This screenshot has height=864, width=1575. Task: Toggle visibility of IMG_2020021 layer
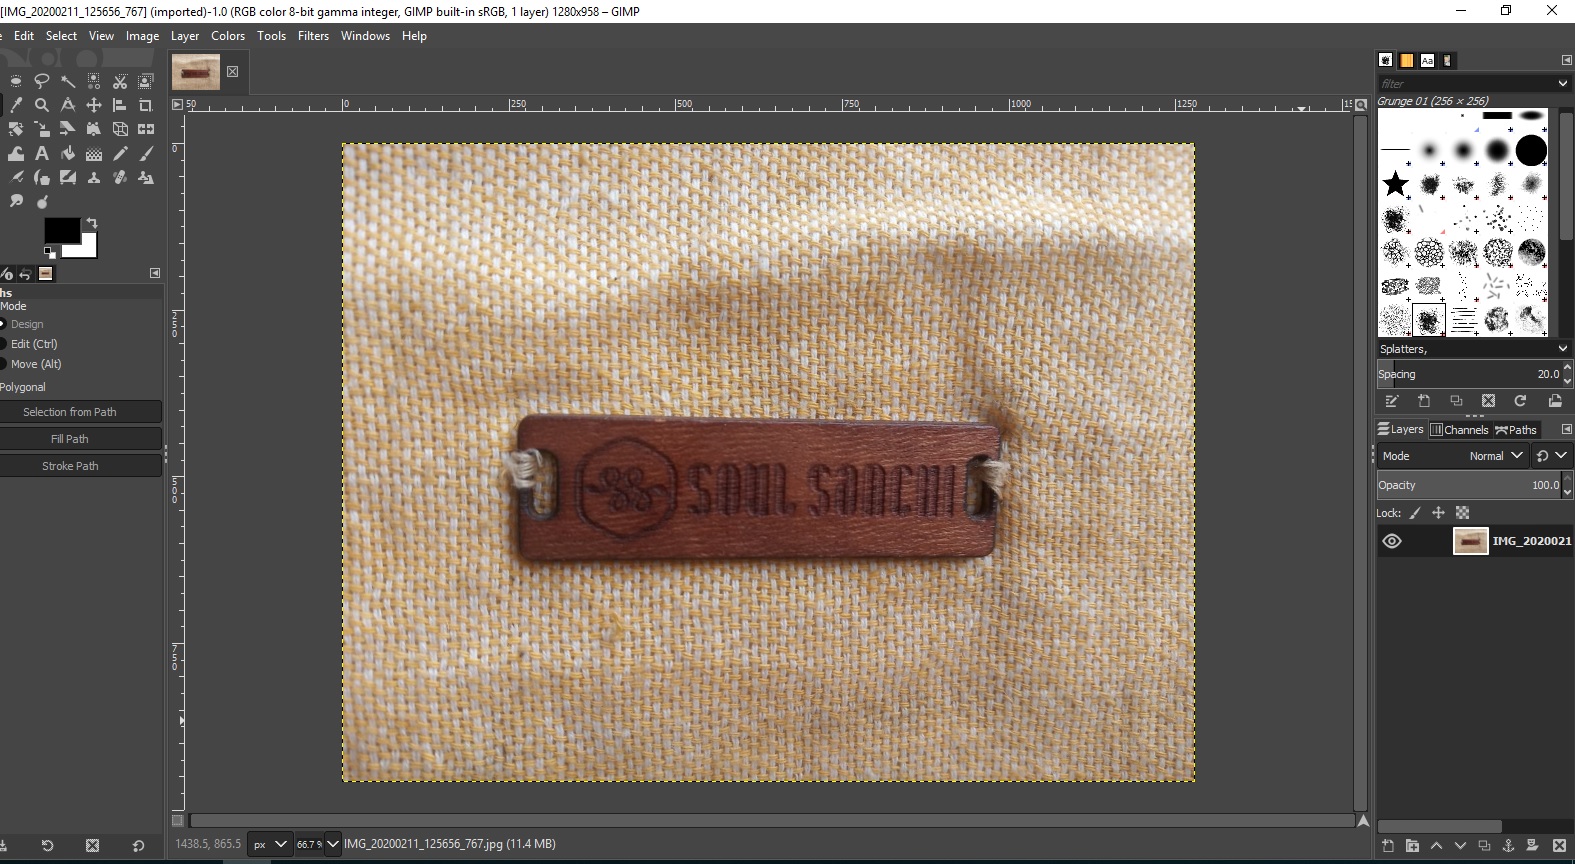[x=1392, y=541]
